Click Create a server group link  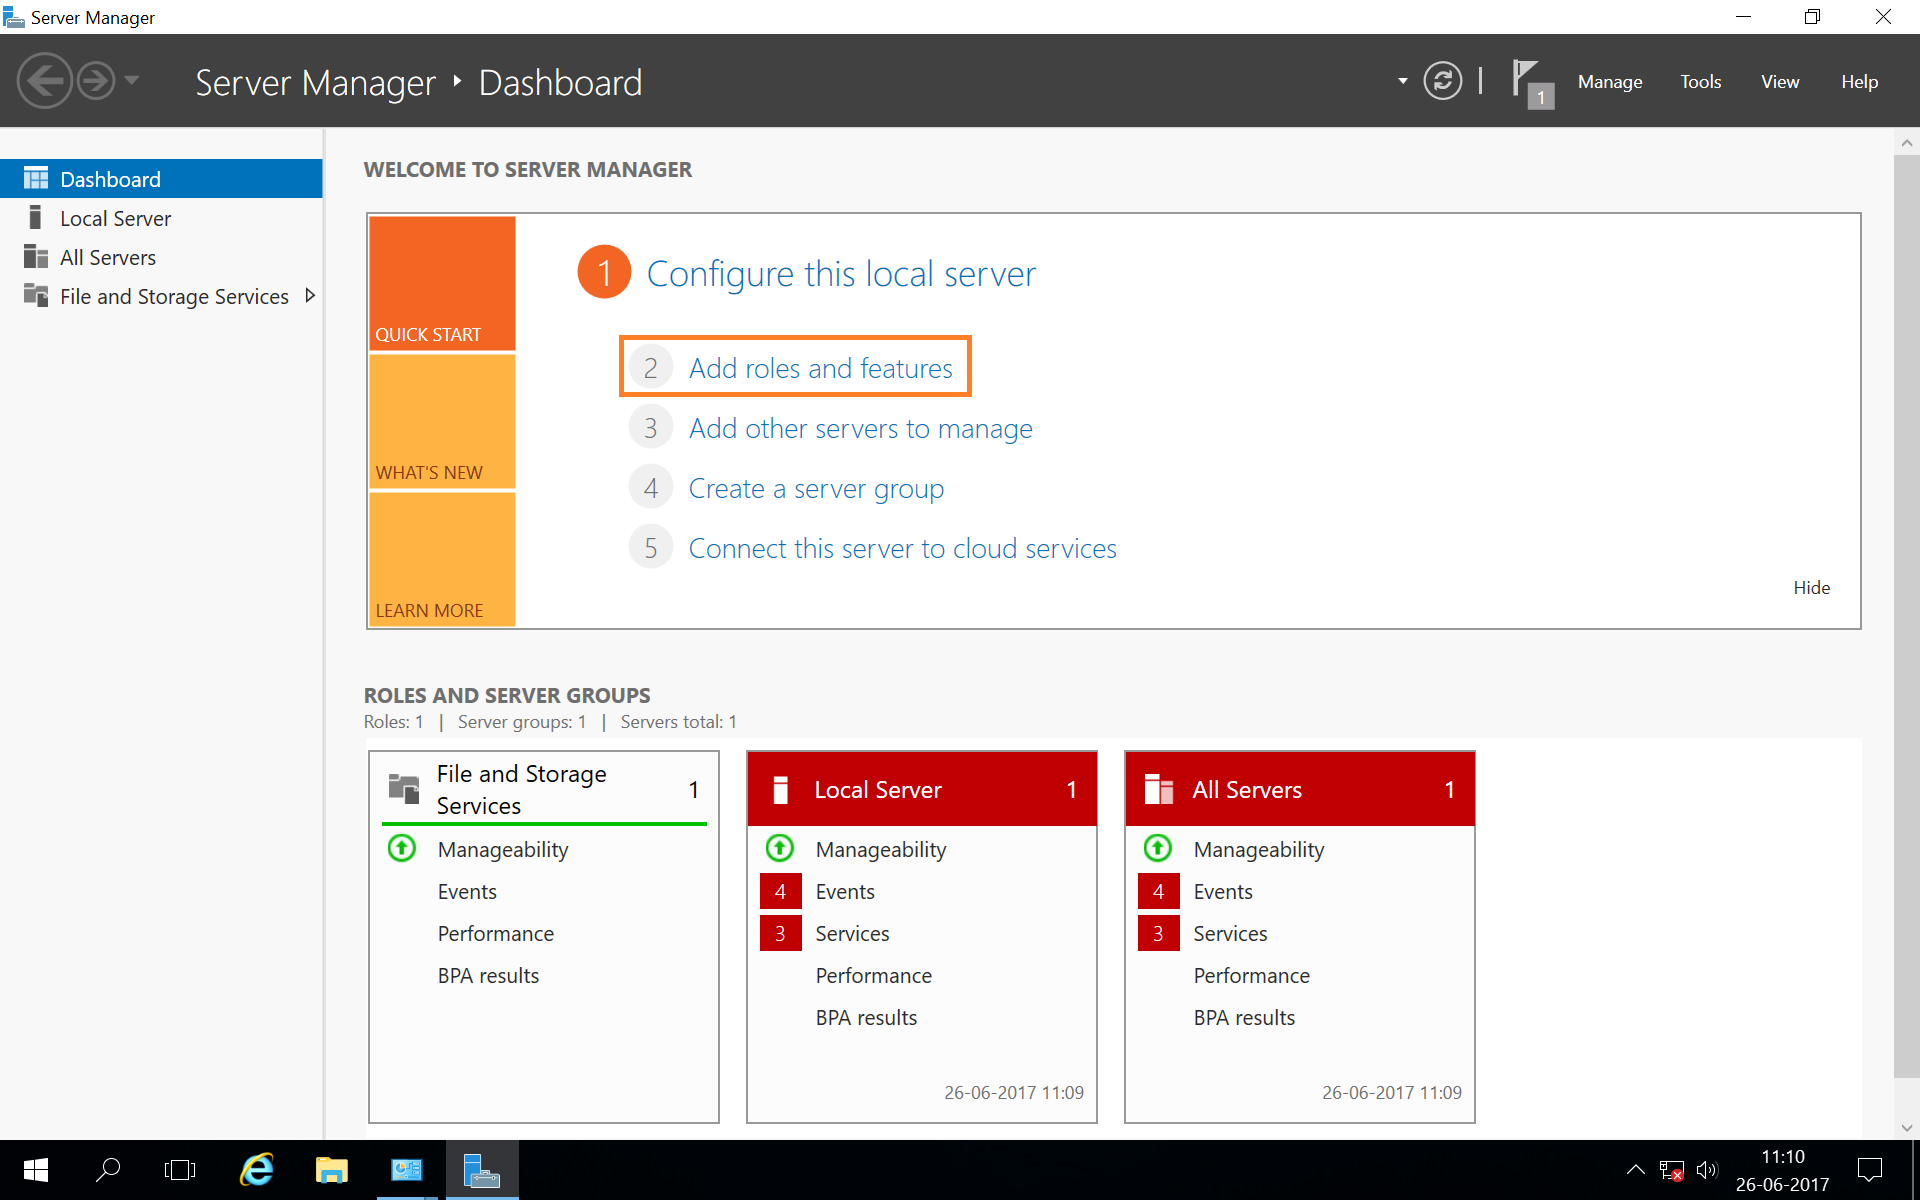pyautogui.click(x=816, y=488)
